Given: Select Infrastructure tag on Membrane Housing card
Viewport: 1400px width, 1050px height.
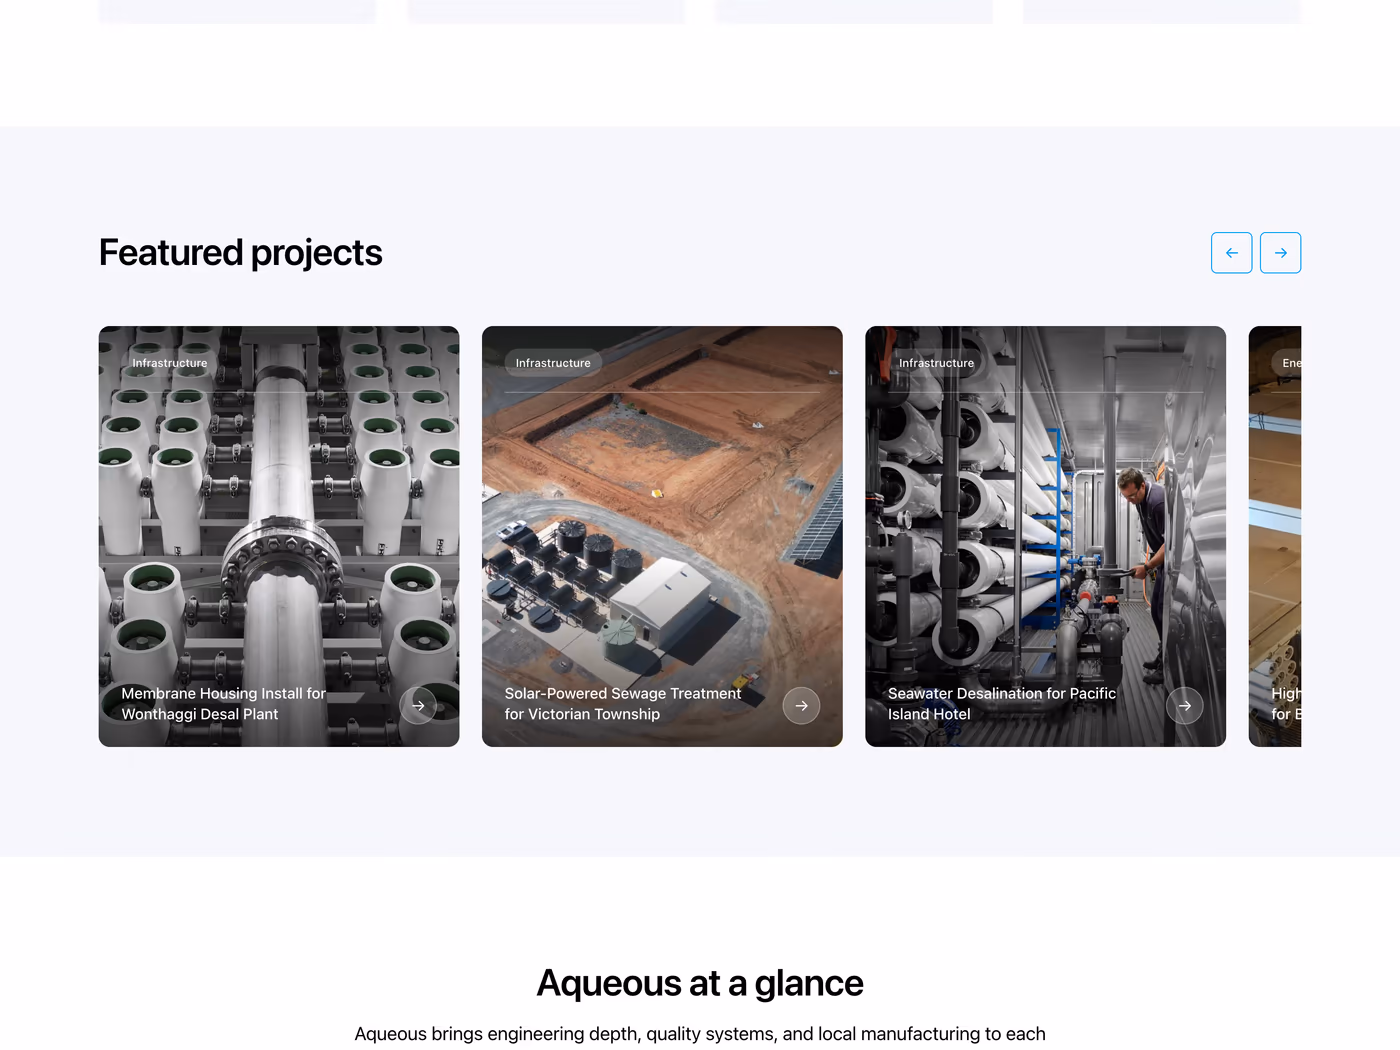Looking at the screenshot, I should 170,363.
